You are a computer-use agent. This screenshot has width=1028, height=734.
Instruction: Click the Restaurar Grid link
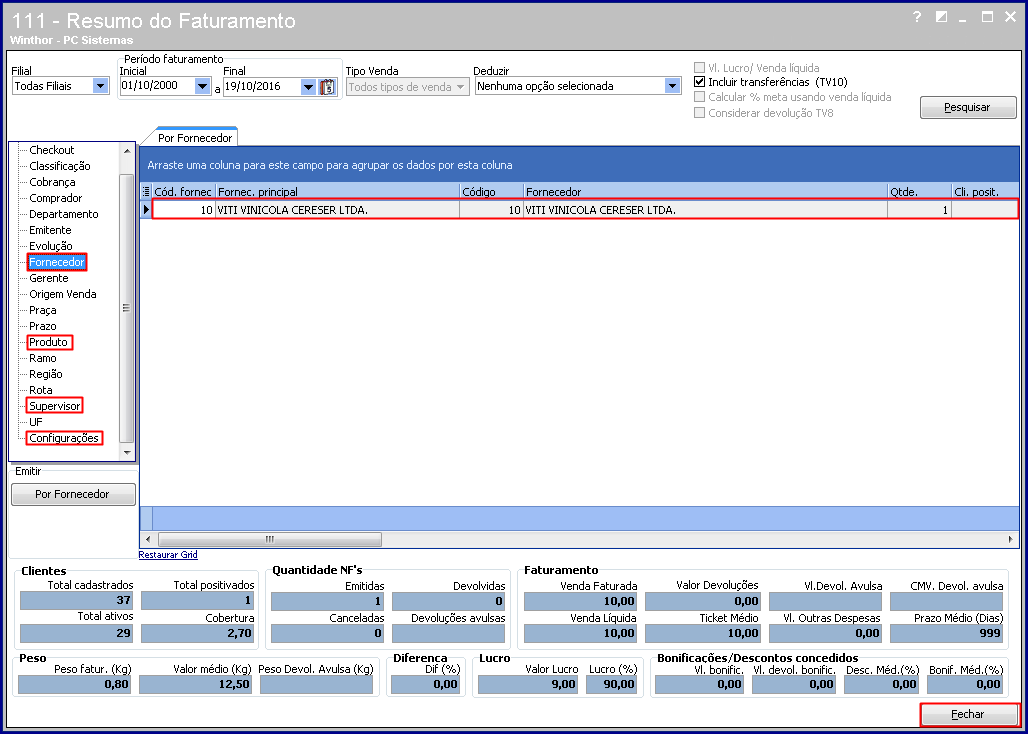[x=168, y=554]
